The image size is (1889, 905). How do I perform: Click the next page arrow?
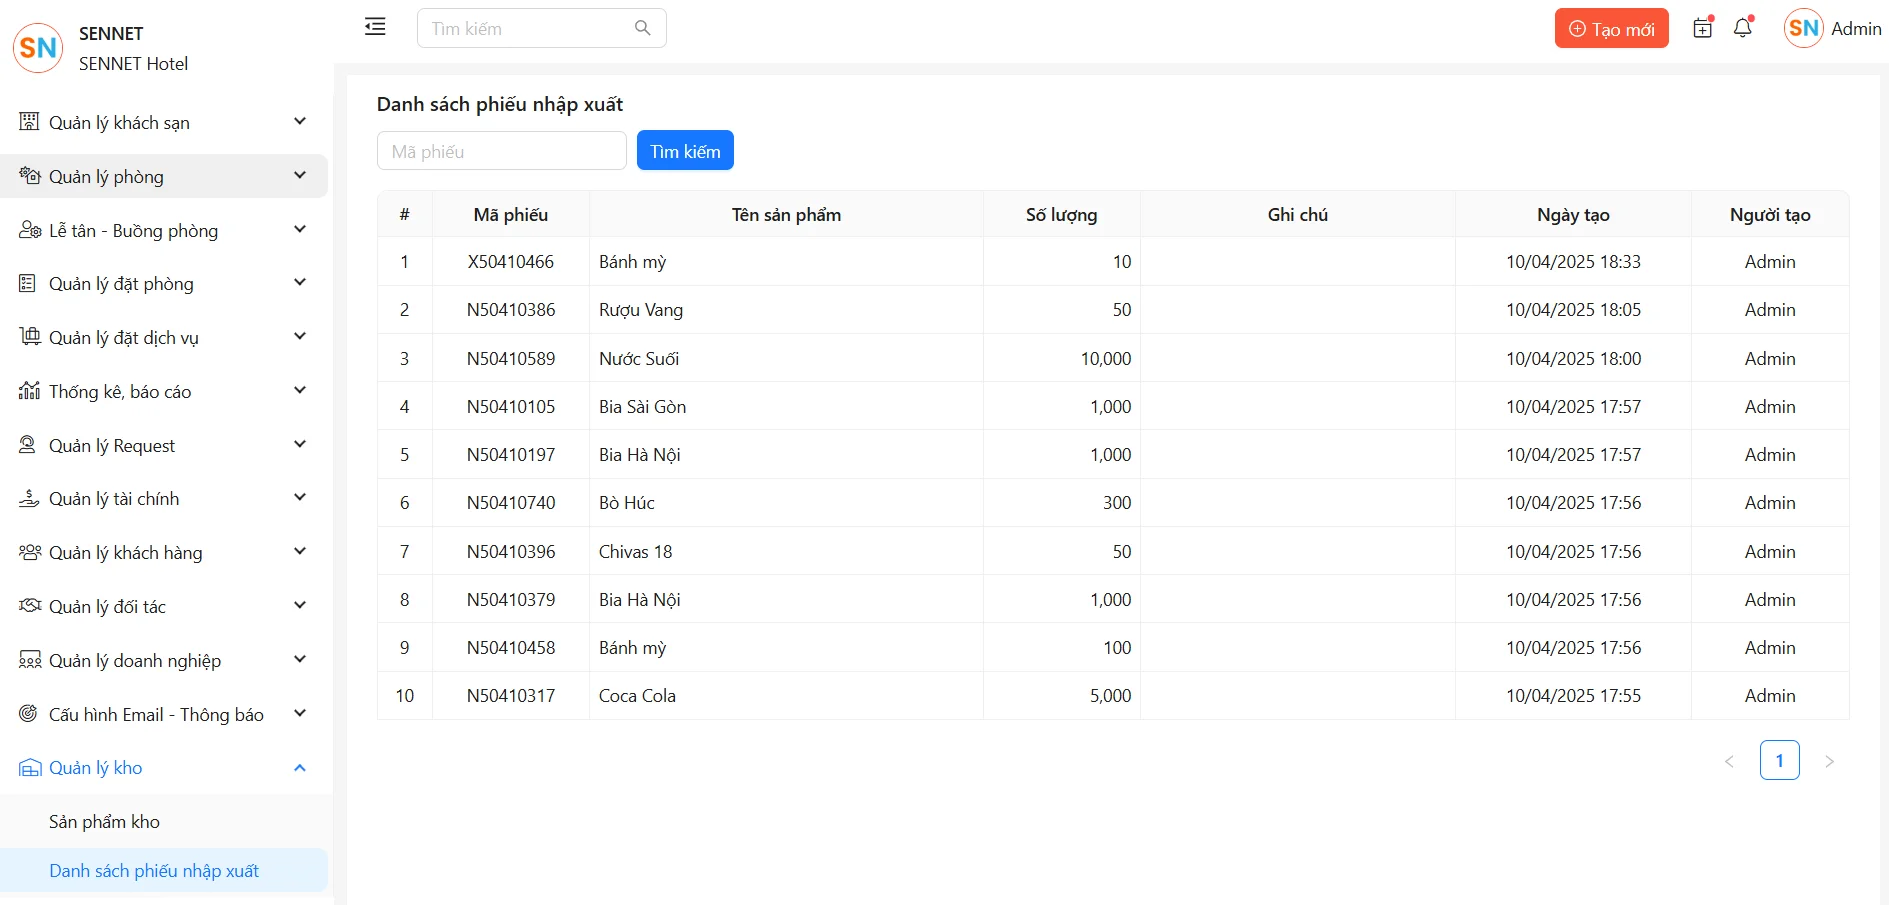point(1829,762)
